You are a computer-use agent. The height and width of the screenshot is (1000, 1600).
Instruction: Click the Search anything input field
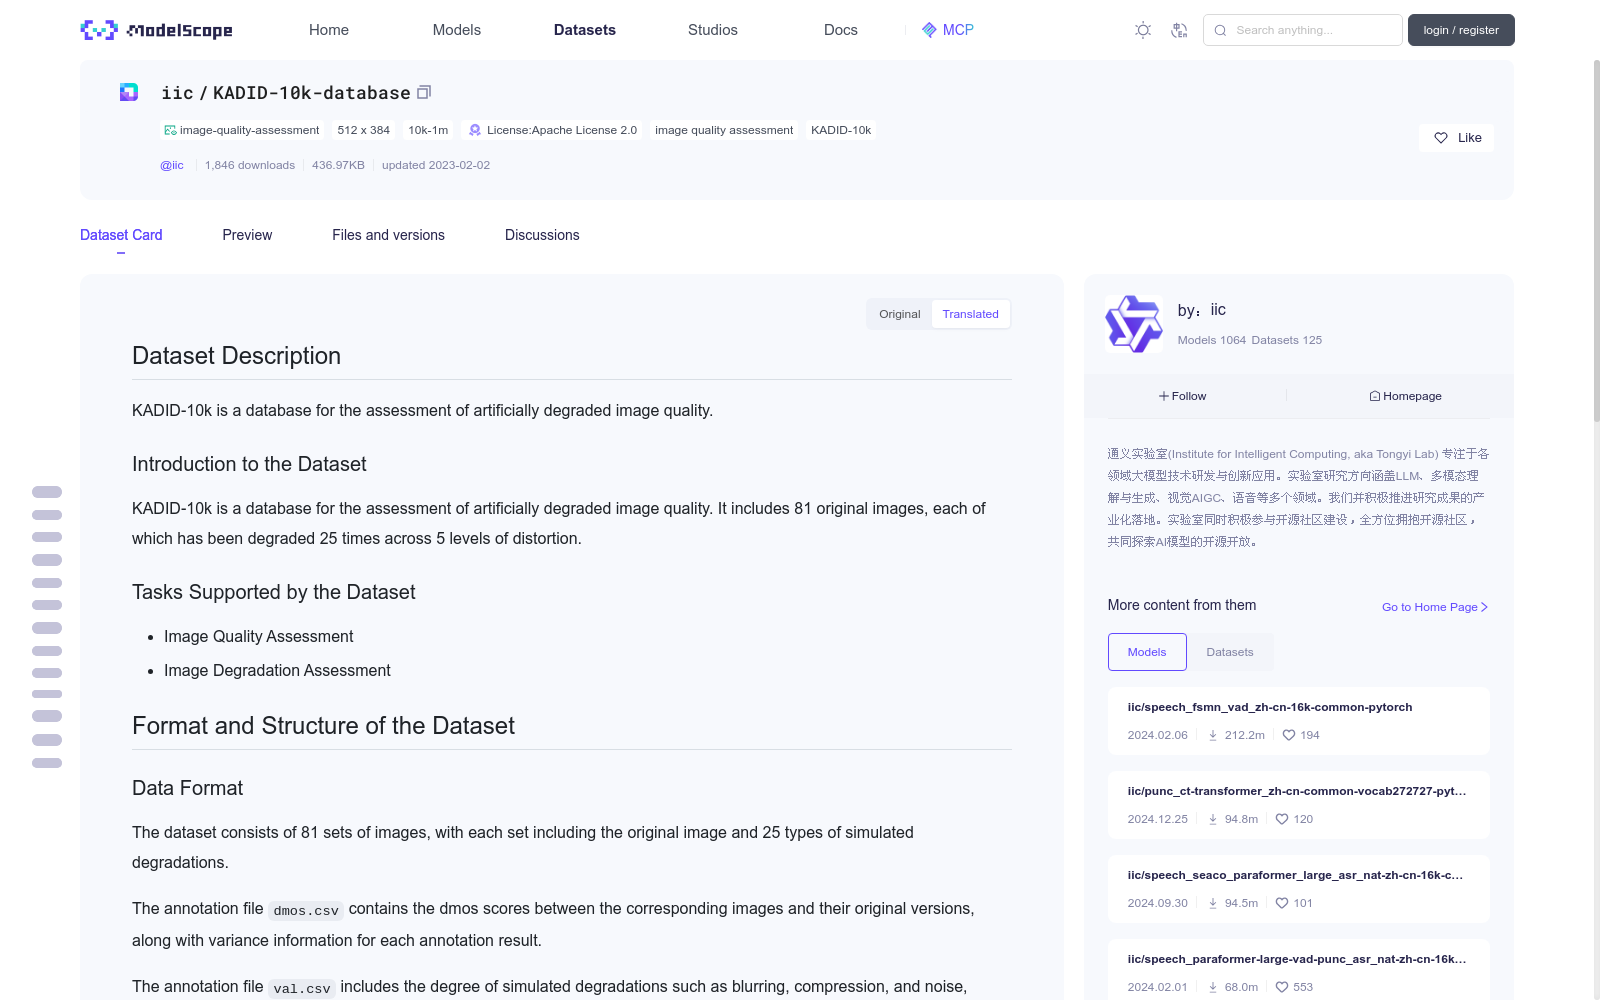(1300, 30)
